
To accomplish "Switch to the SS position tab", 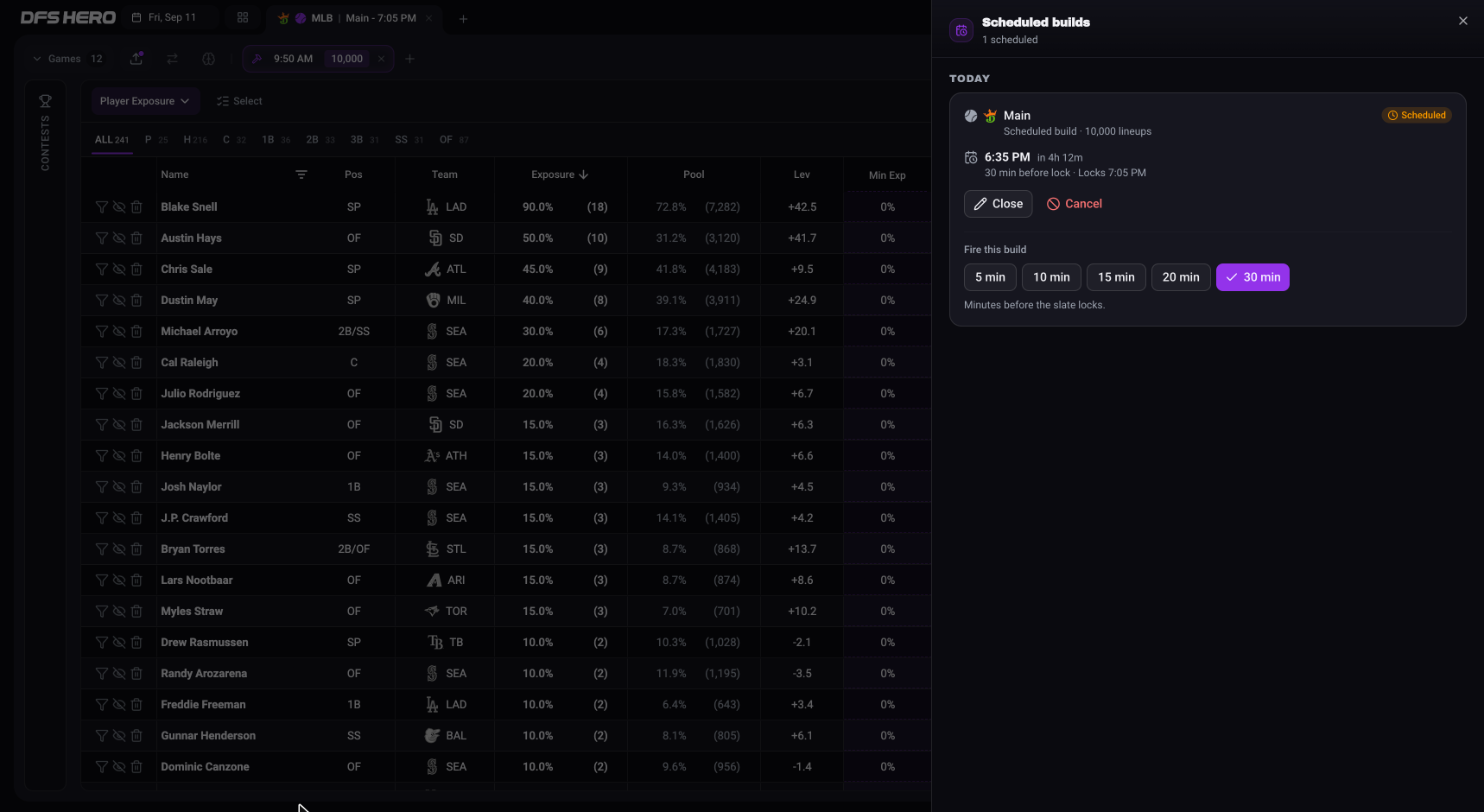I will click(x=409, y=140).
